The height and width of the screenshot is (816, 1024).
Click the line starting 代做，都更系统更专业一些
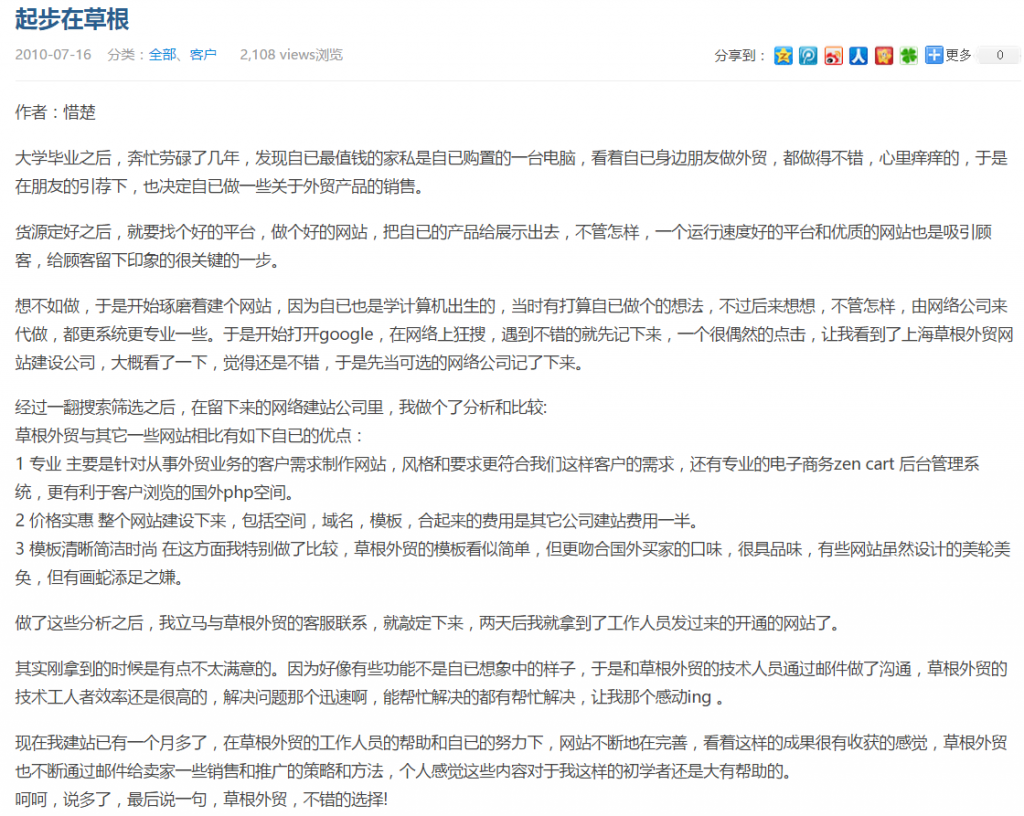514,334
